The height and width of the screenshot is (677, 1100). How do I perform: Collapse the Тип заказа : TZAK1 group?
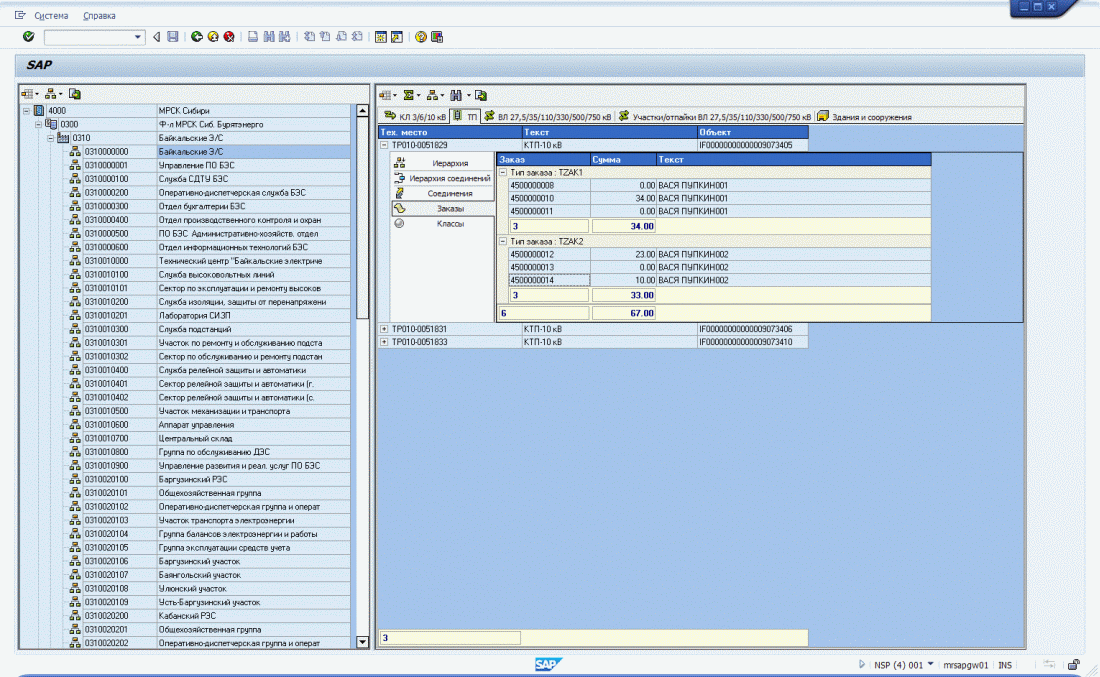(x=502, y=172)
